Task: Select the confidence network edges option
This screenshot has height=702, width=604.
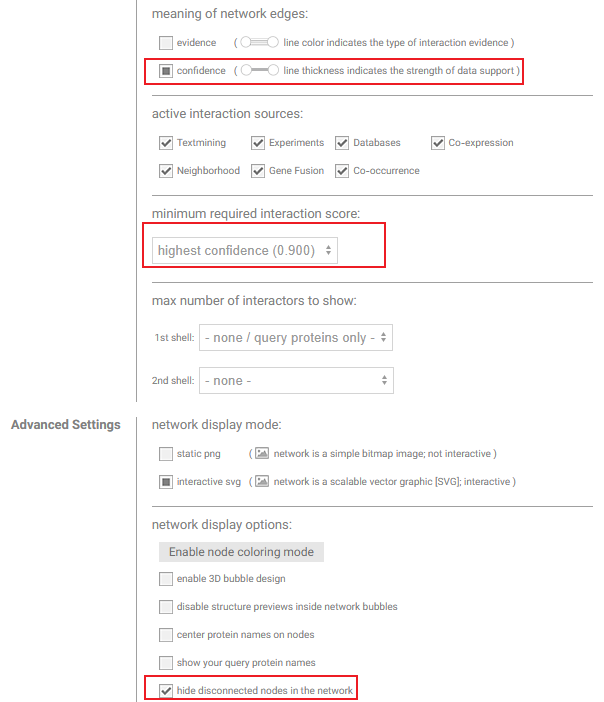Action: pyautogui.click(x=166, y=71)
